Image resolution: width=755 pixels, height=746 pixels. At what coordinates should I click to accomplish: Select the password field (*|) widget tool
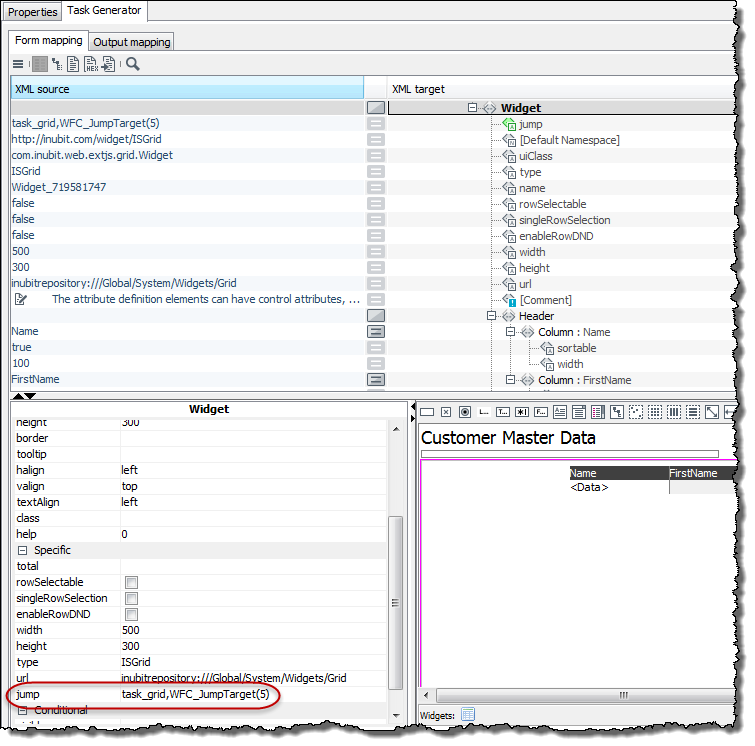[522, 412]
